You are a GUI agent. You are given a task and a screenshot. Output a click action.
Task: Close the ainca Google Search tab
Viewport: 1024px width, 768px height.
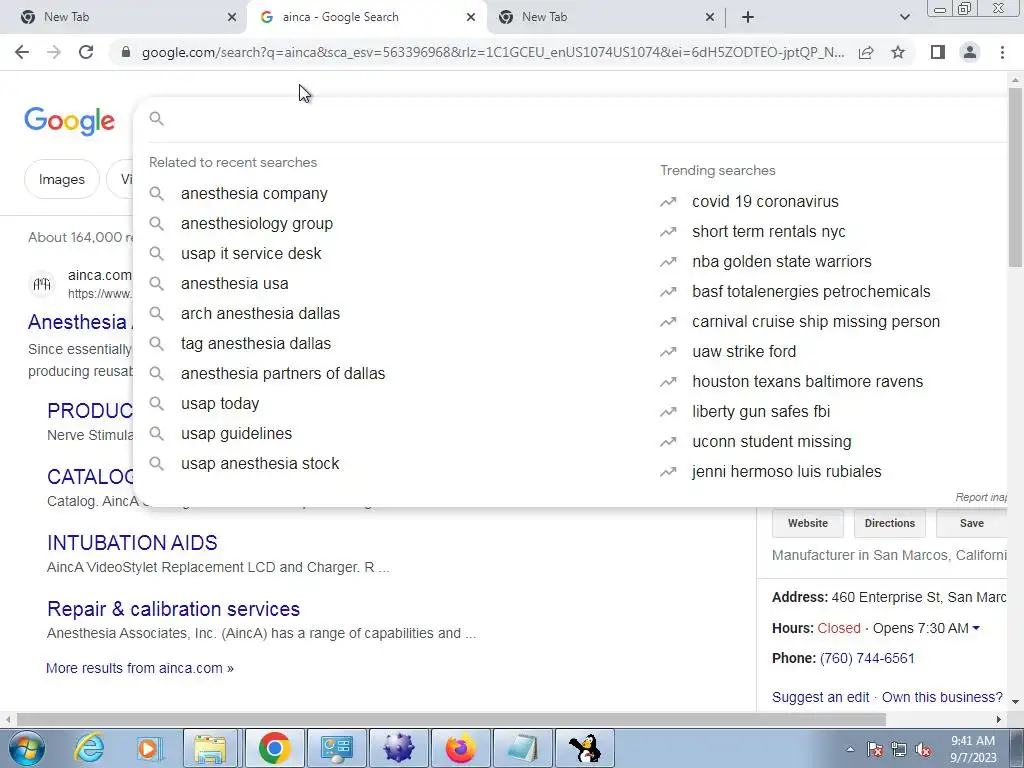[471, 17]
